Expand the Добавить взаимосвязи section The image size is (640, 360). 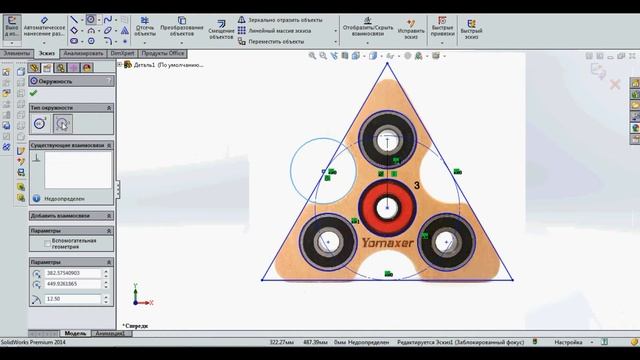[109, 216]
